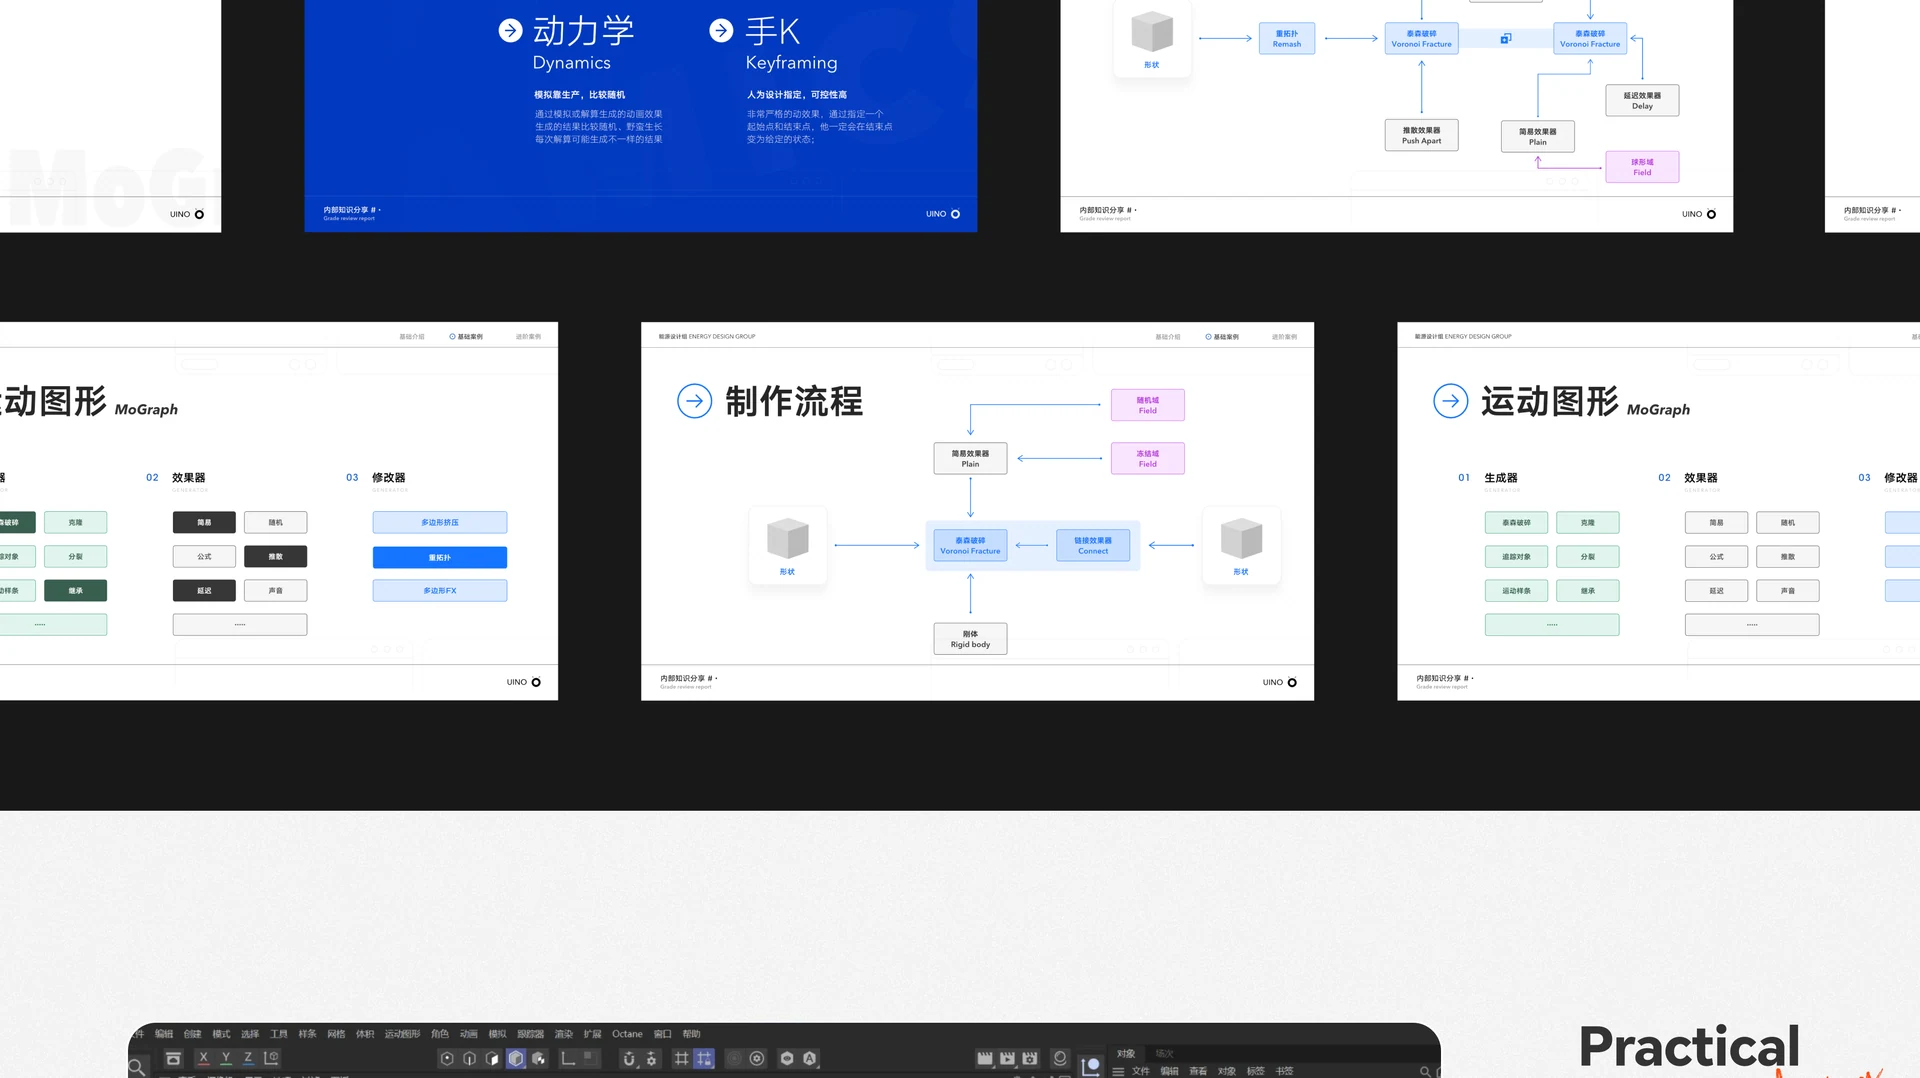
Task: Switch to 场次 tab in object manager
Action: coord(1164,1054)
